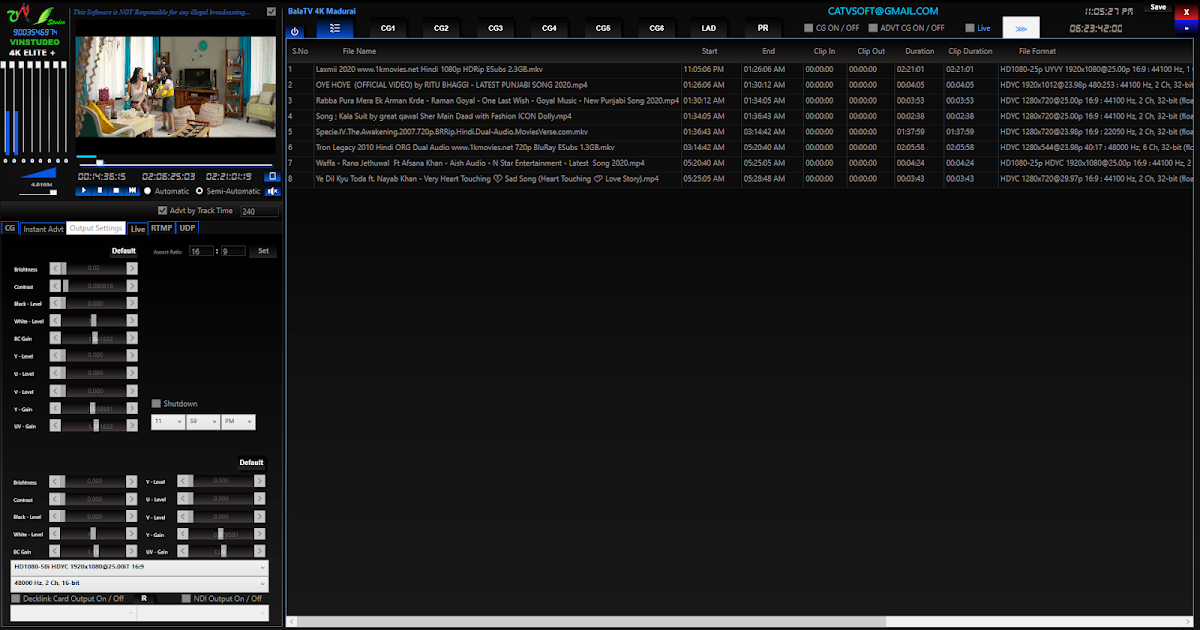This screenshot has height=630, width=1200.
Task: Click the >>> forward arrows button
Action: click(x=1021, y=28)
